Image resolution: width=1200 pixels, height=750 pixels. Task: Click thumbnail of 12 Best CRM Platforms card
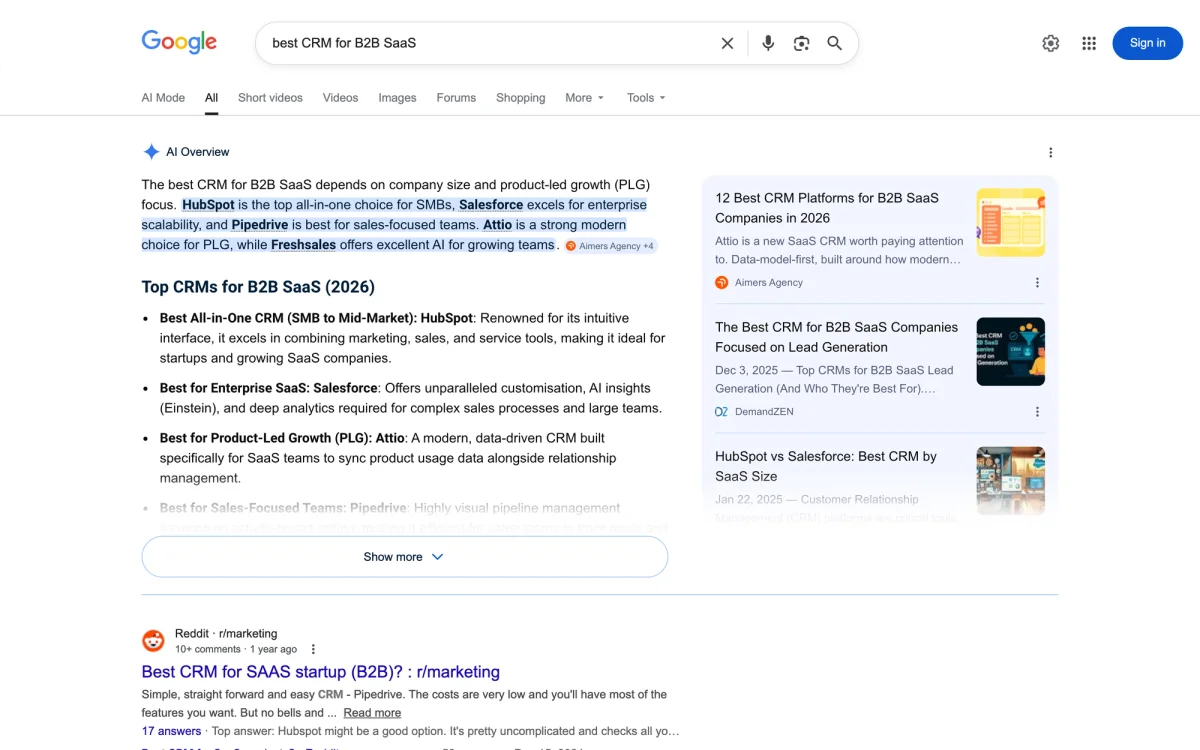[1010, 222]
